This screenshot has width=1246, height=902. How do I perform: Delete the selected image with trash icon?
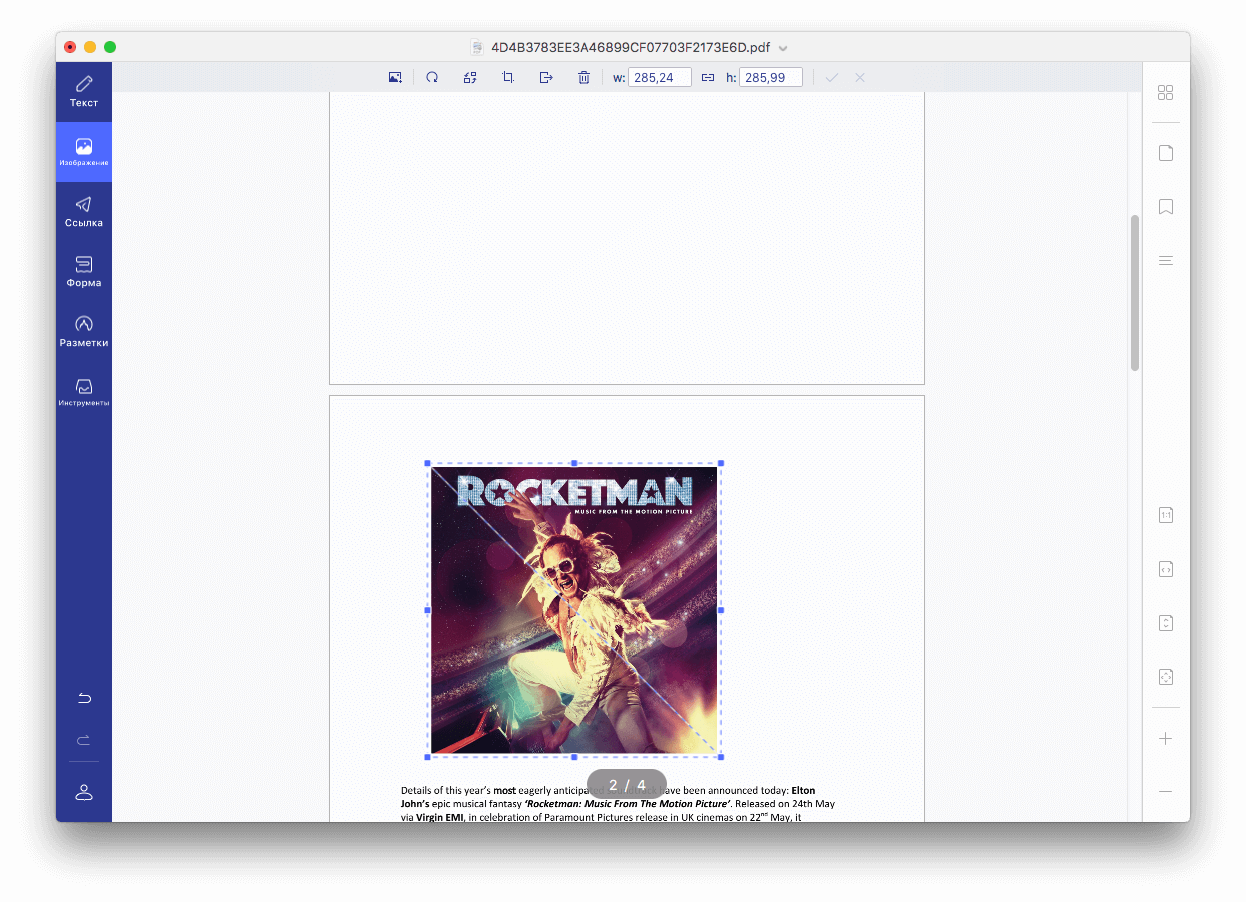point(584,77)
